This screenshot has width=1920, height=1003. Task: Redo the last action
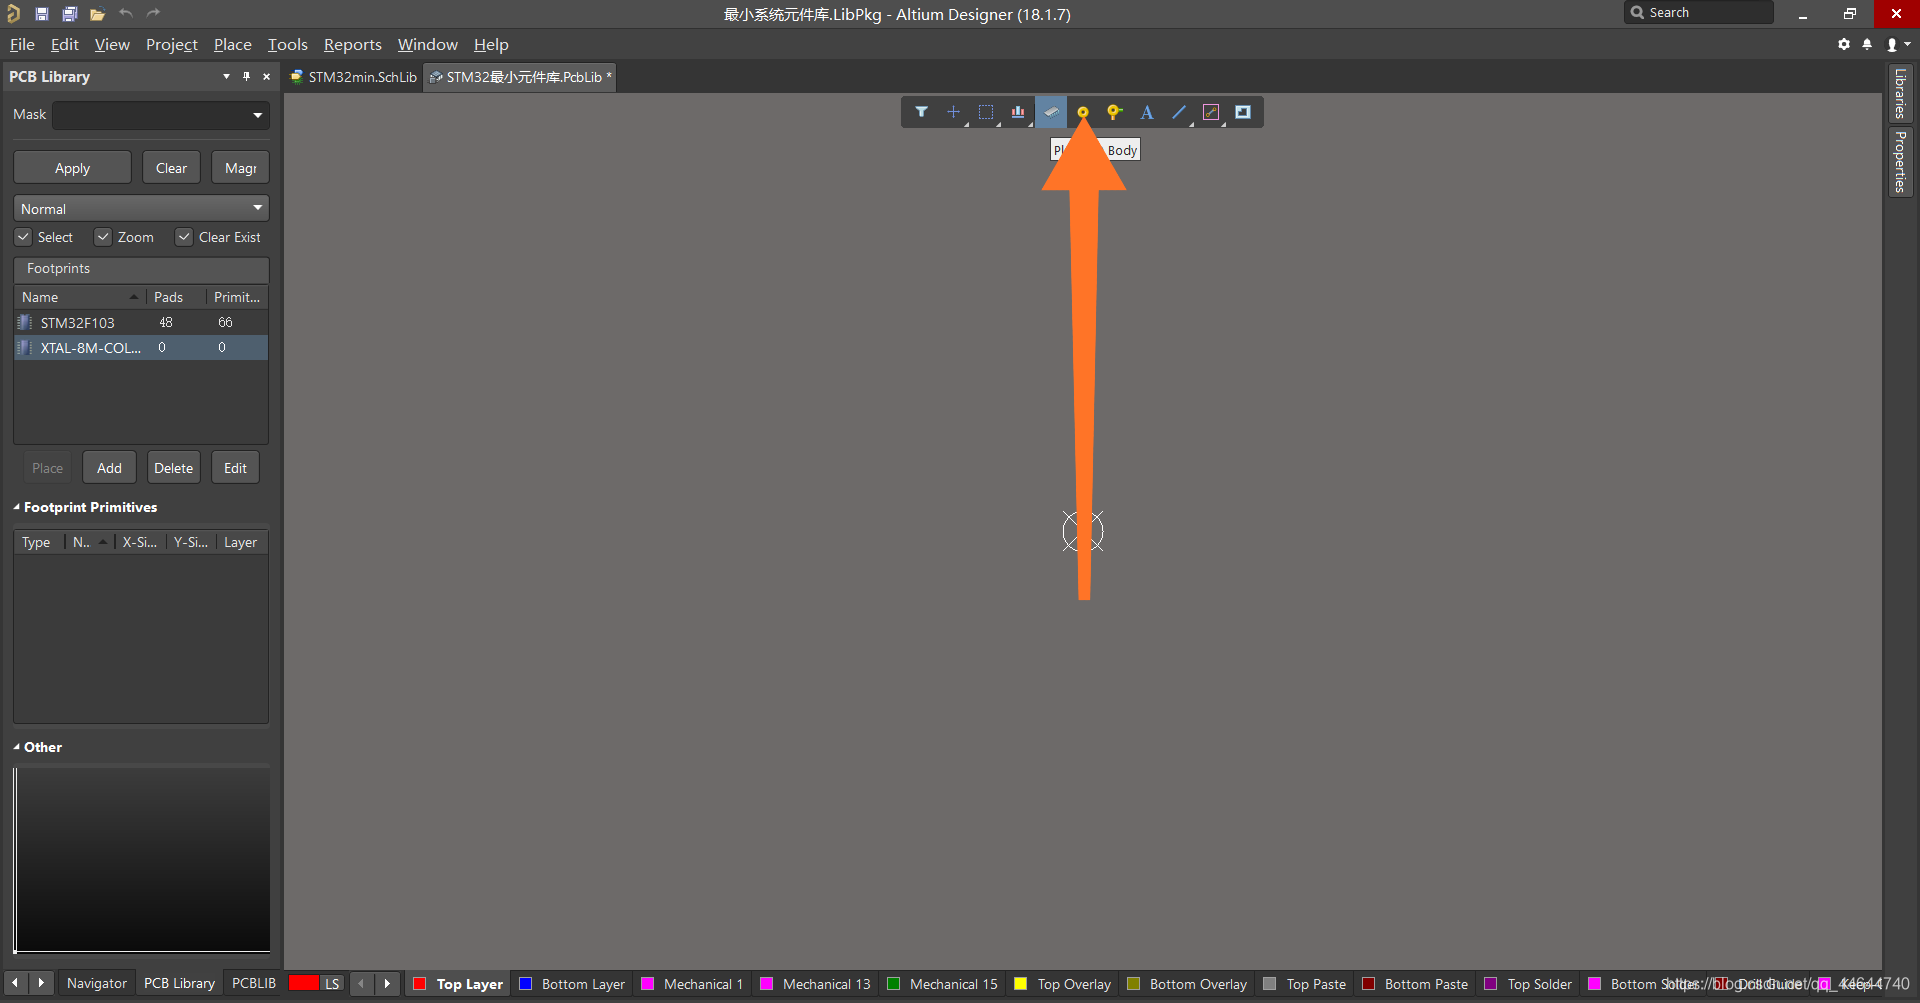154,13
